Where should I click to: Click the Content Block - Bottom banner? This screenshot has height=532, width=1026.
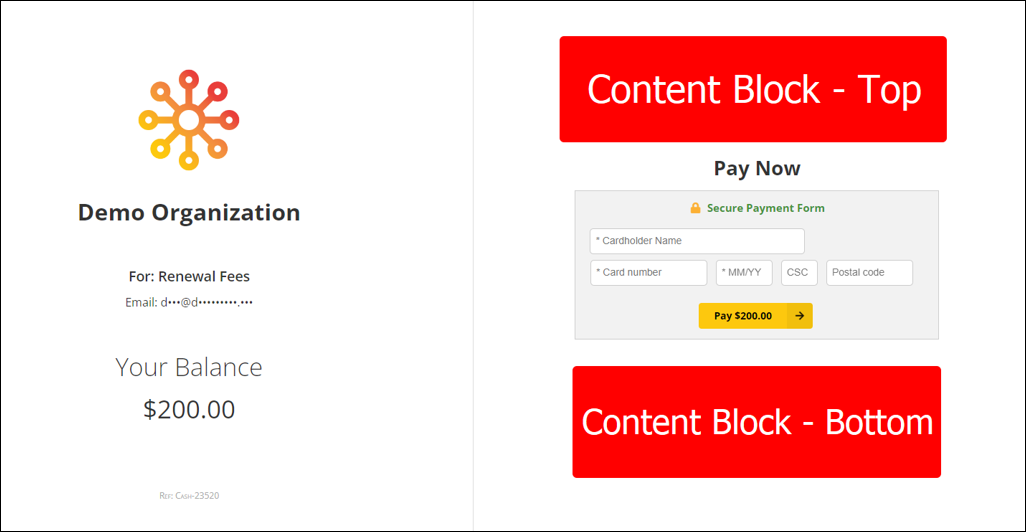(x=756, y=422)
